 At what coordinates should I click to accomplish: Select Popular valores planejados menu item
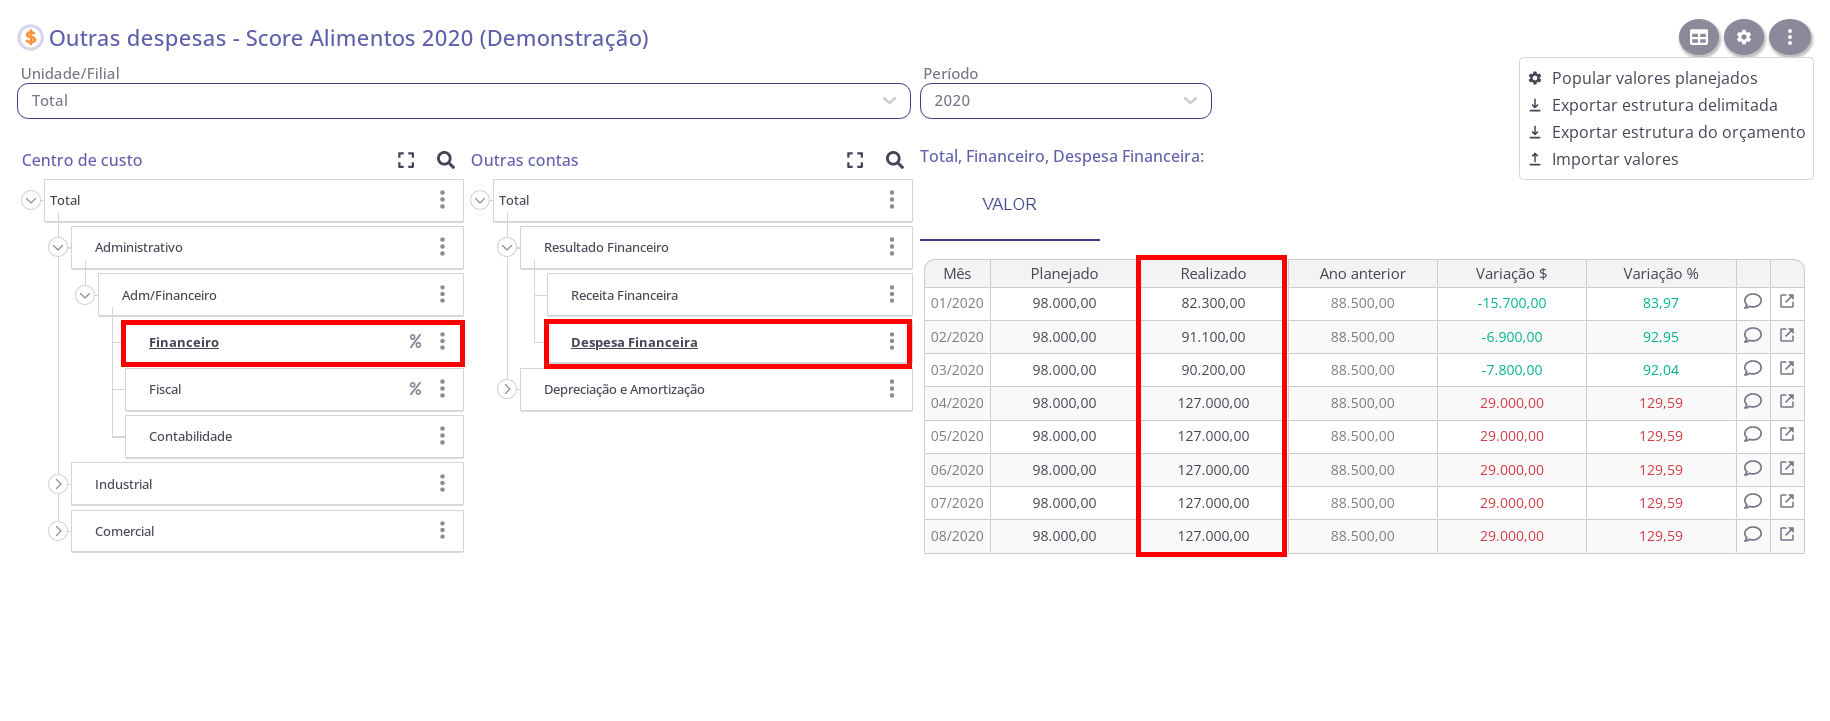pos(1653,78)
